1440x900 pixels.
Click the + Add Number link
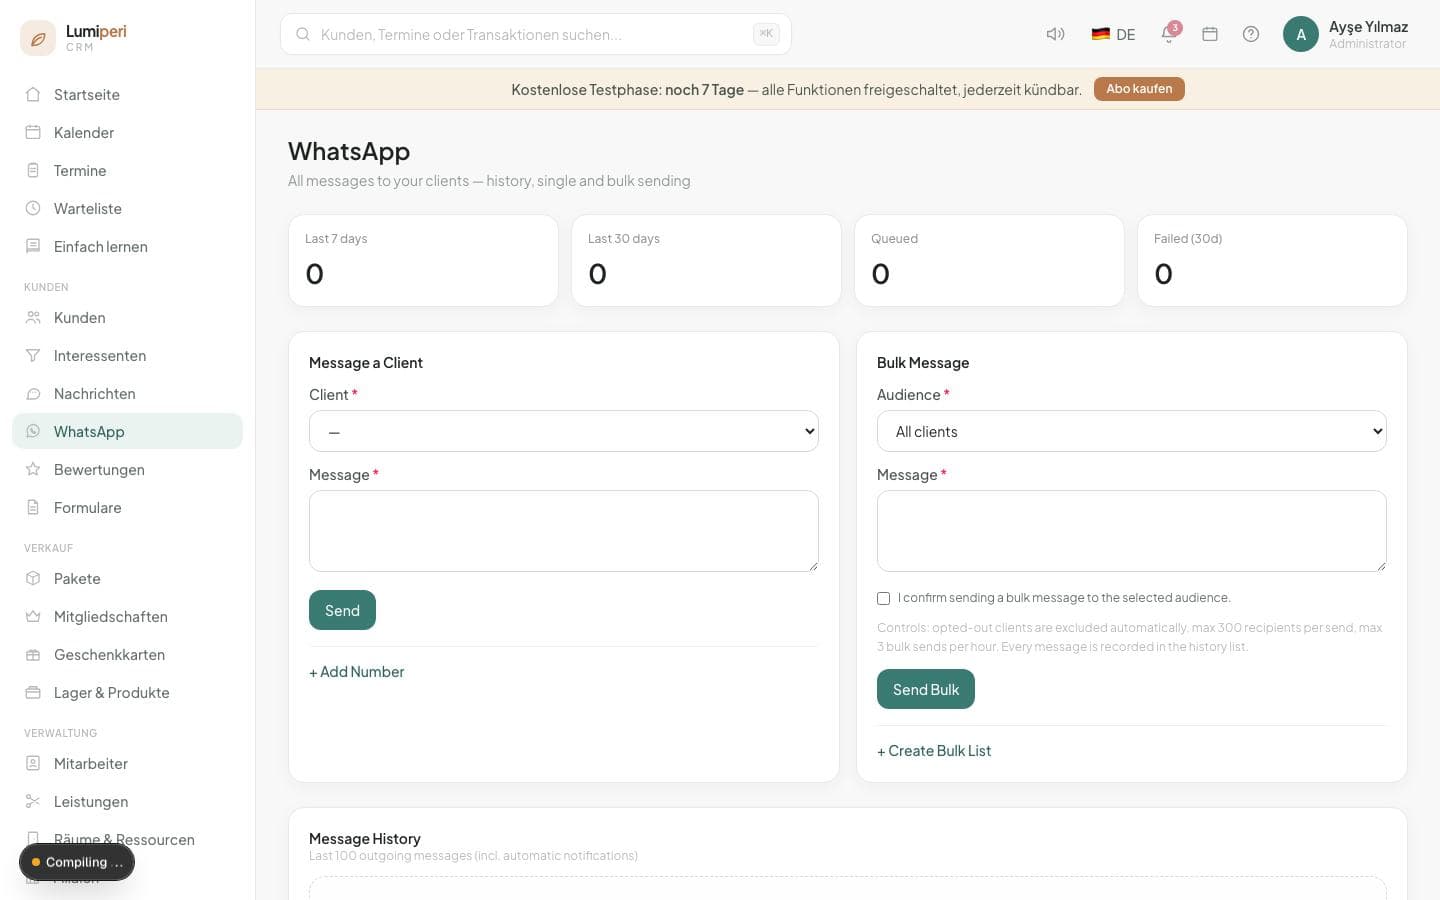(357, 672)
